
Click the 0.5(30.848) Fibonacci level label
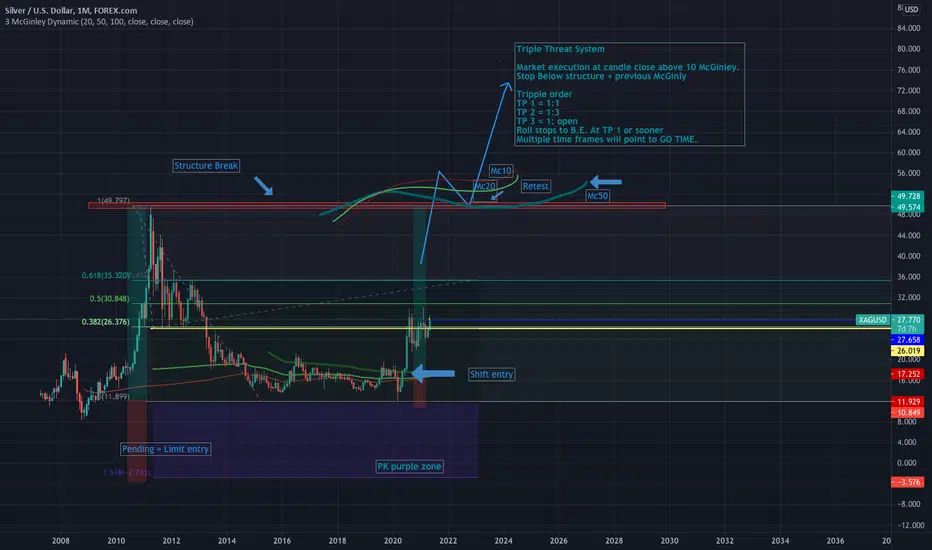(x=109, y=298)
